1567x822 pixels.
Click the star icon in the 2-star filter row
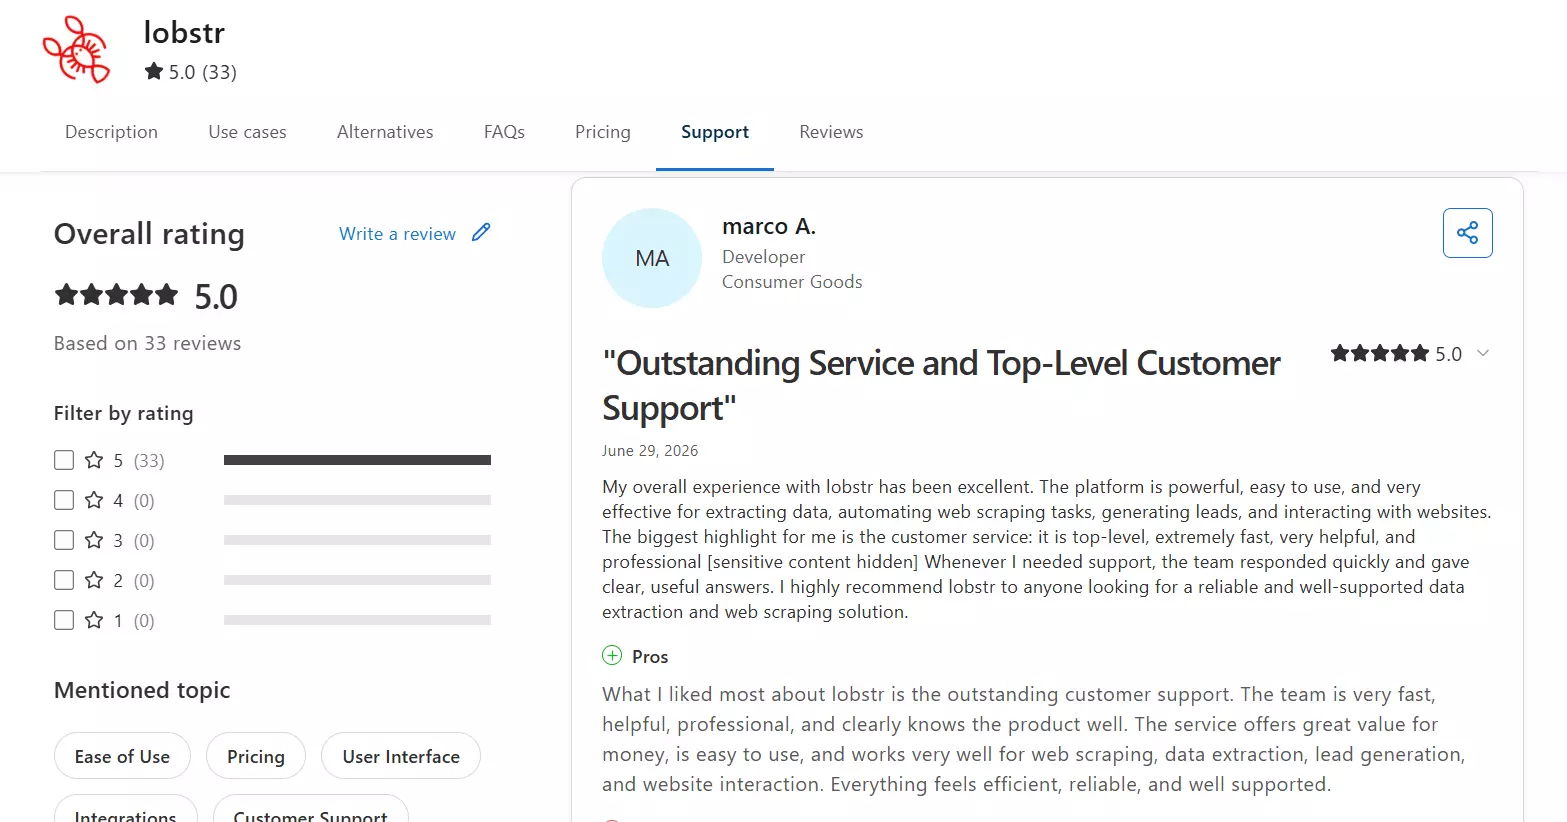point(94,580)
